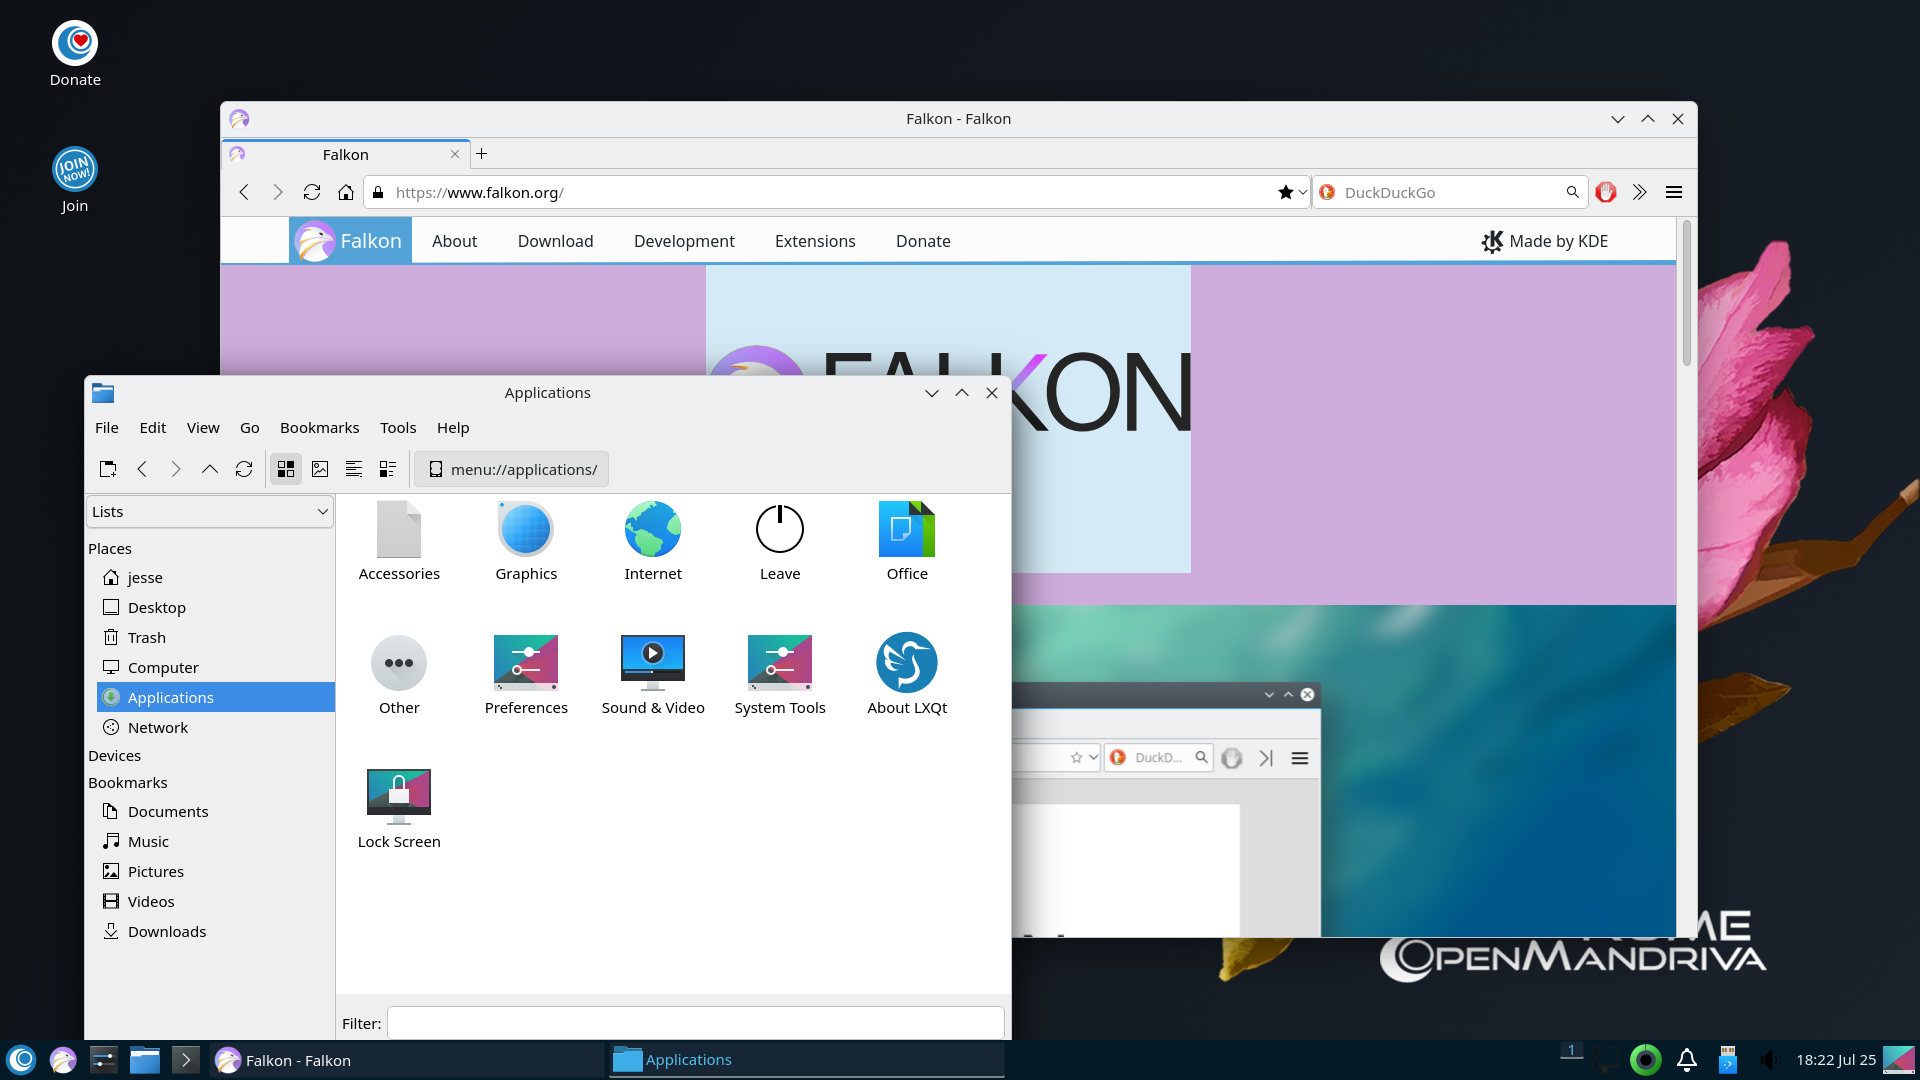The width and height of the screenshot is (1920, 1080).
Task: Click the Download link on falkon.org
Action: (x=556, y=241)
